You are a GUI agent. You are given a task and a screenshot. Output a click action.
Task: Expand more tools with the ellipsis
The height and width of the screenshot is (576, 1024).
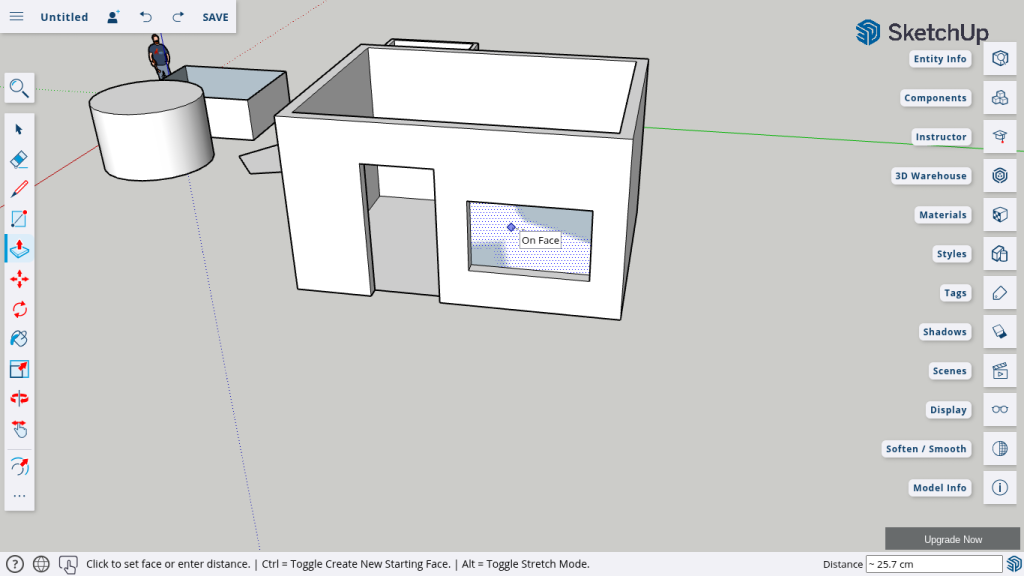(19, 496)
